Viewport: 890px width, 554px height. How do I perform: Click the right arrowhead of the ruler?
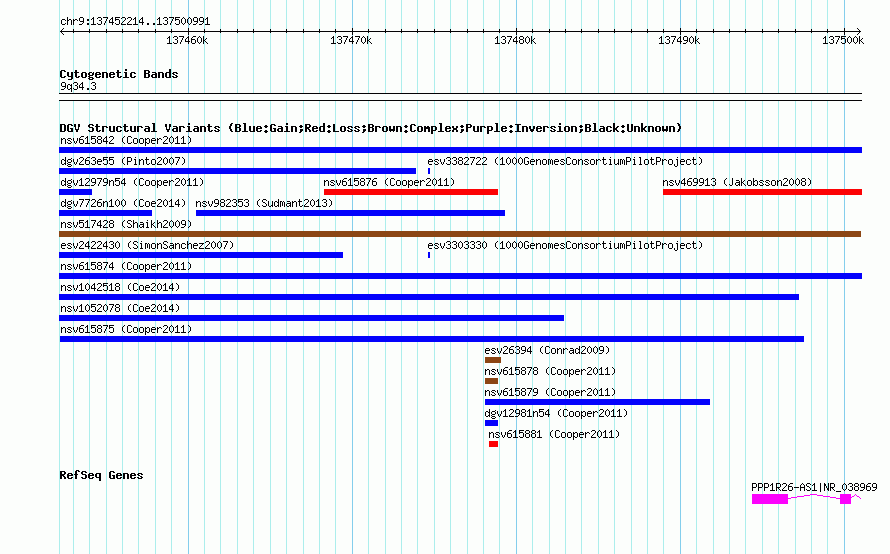point(859,31)
